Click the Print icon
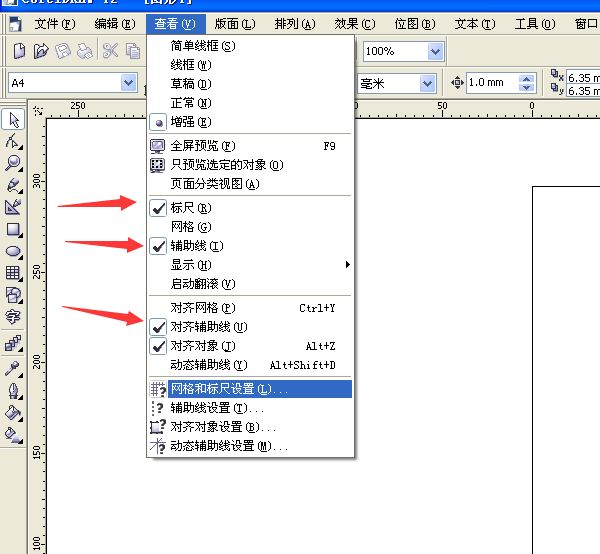The image size is (600, 554). [85, 51]
